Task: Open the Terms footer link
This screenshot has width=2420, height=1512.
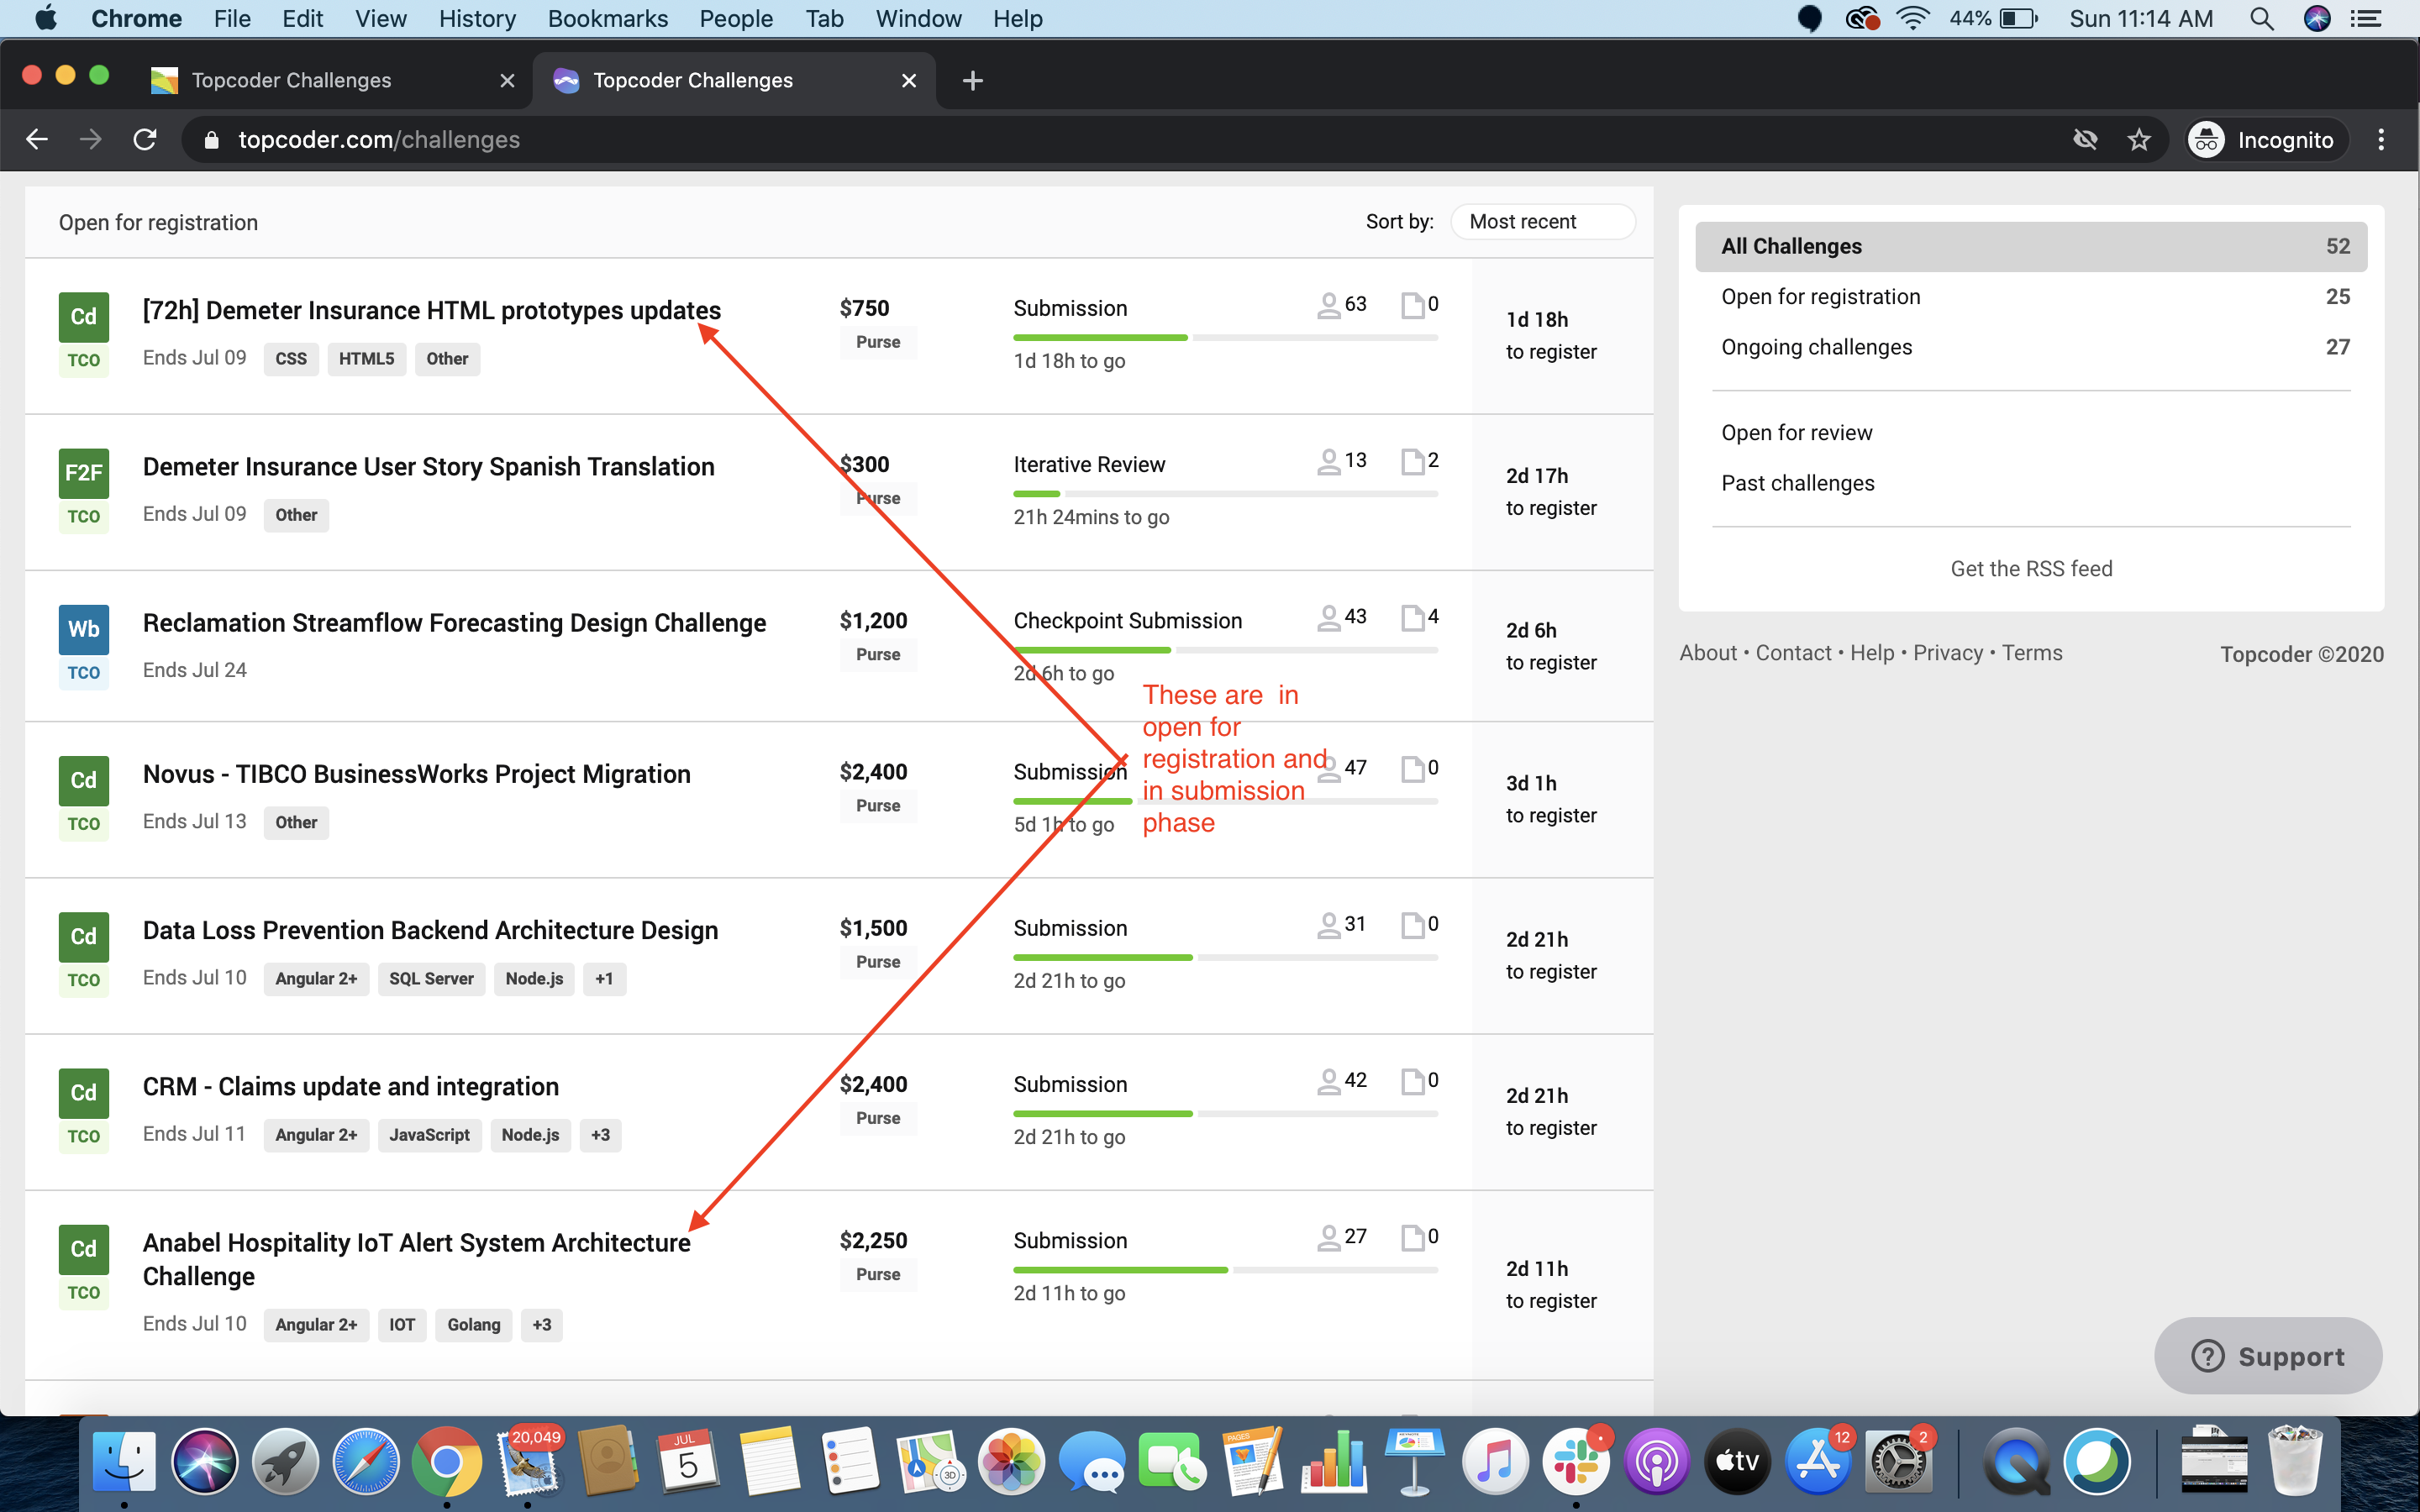Action: click(2032, 653)
